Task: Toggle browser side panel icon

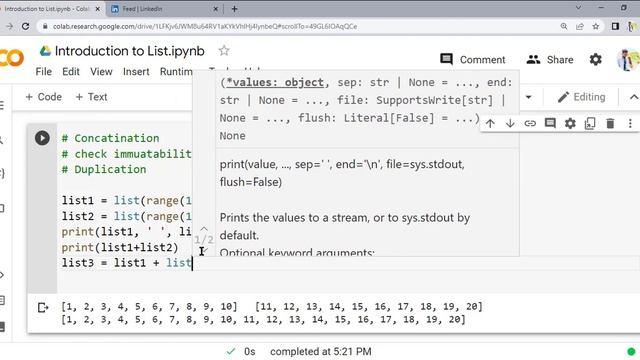Action: point(615,26)
